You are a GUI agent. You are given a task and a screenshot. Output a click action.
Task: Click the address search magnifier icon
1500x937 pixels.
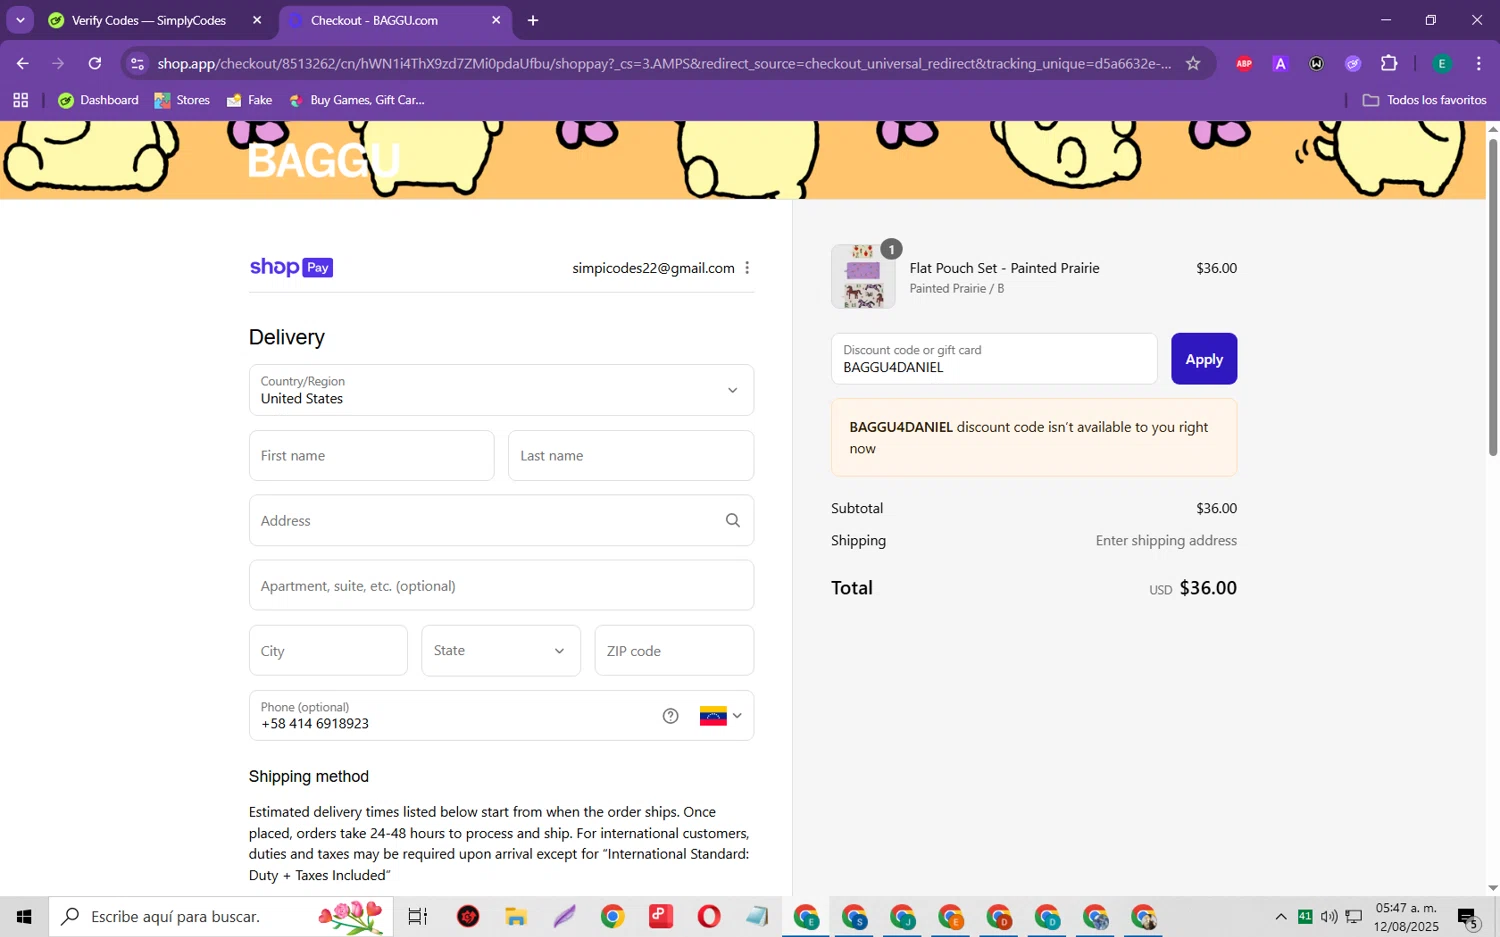point(733,520)
